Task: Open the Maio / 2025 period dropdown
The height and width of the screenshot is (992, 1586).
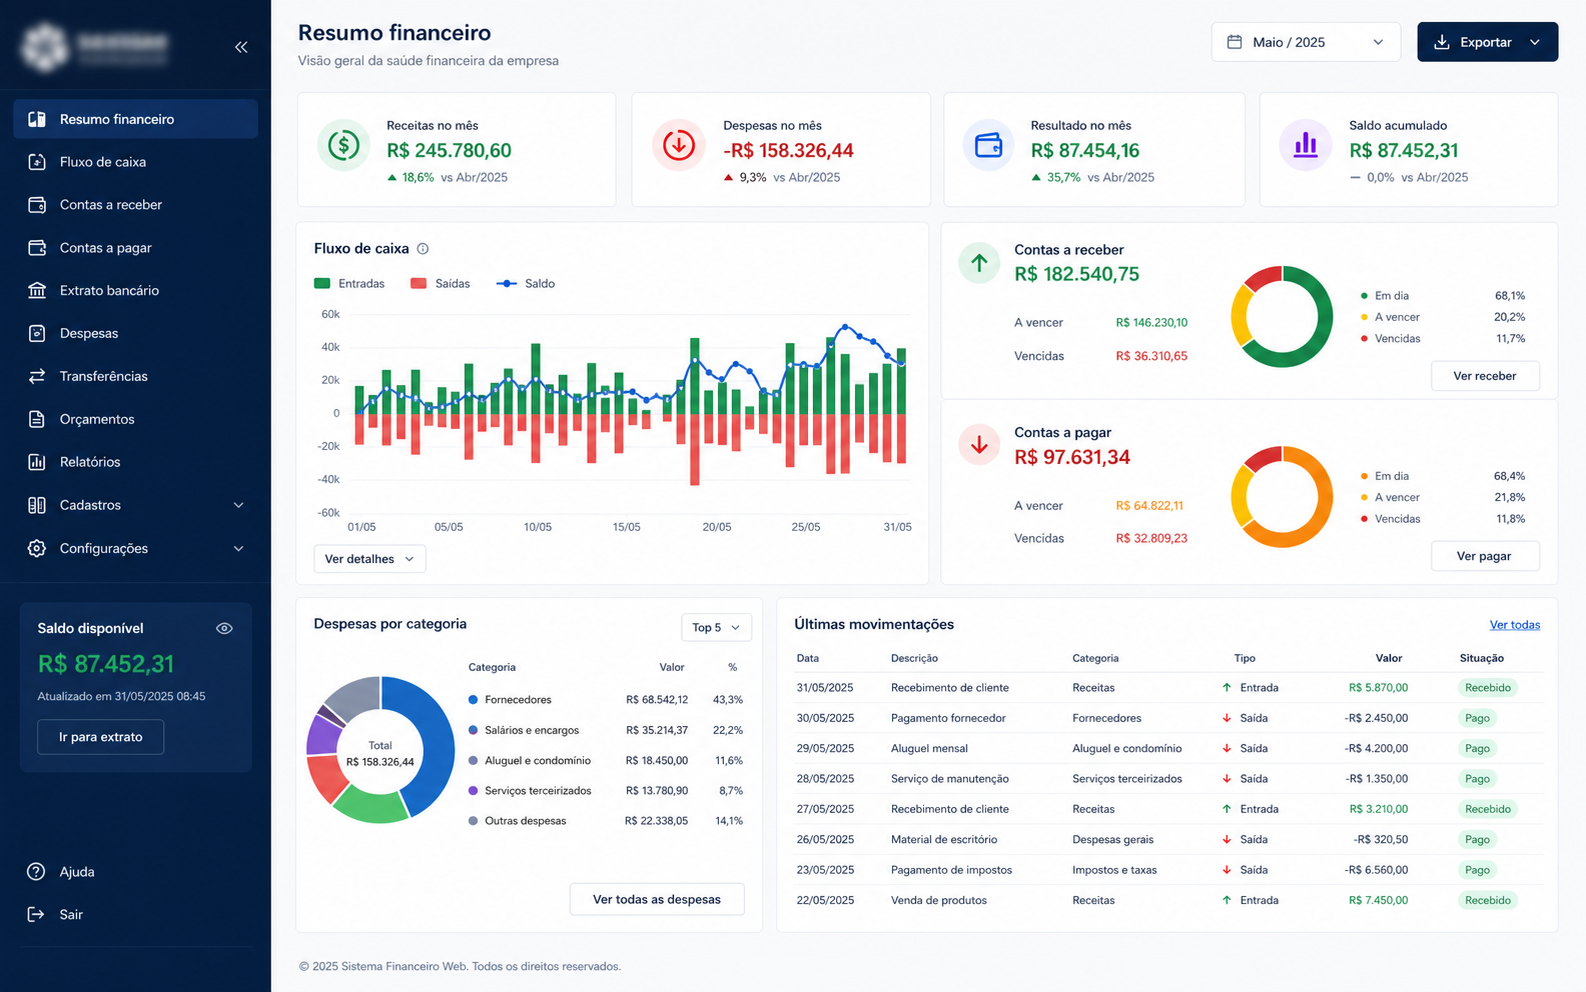Action: 1306,42
